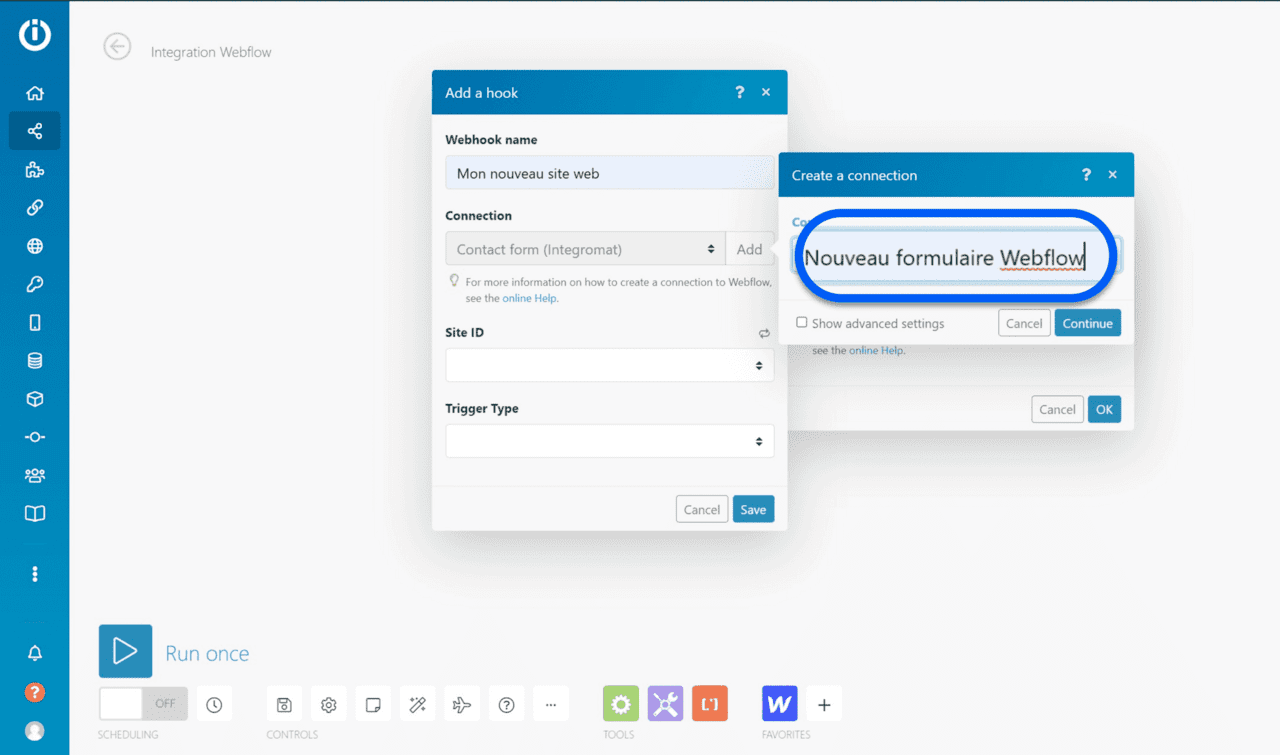Screen dimensions: 1280x755
Task: Open Templates puzzle piece icon in sidebar
Action: [x=35, y=169]
